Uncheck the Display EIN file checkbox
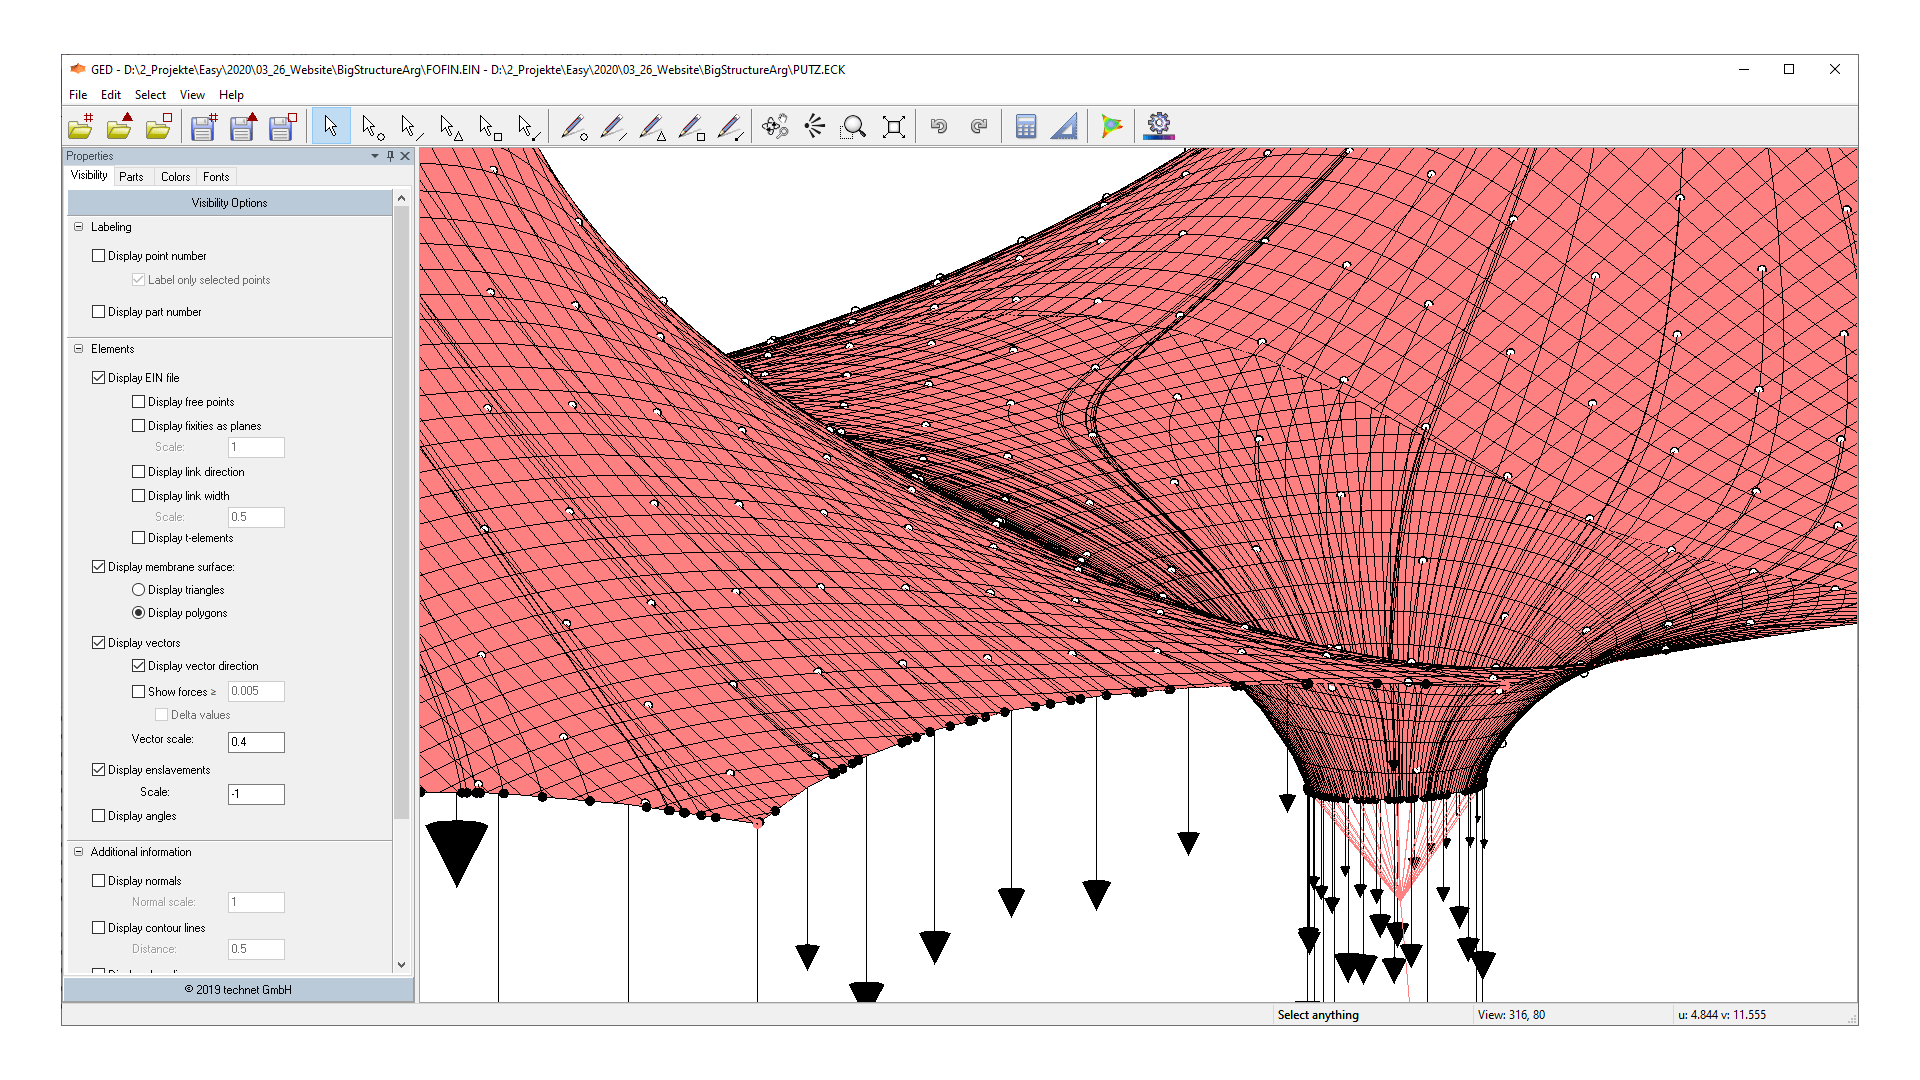Viewport: 1920px width, 1080px height. [x=99, y=377]
